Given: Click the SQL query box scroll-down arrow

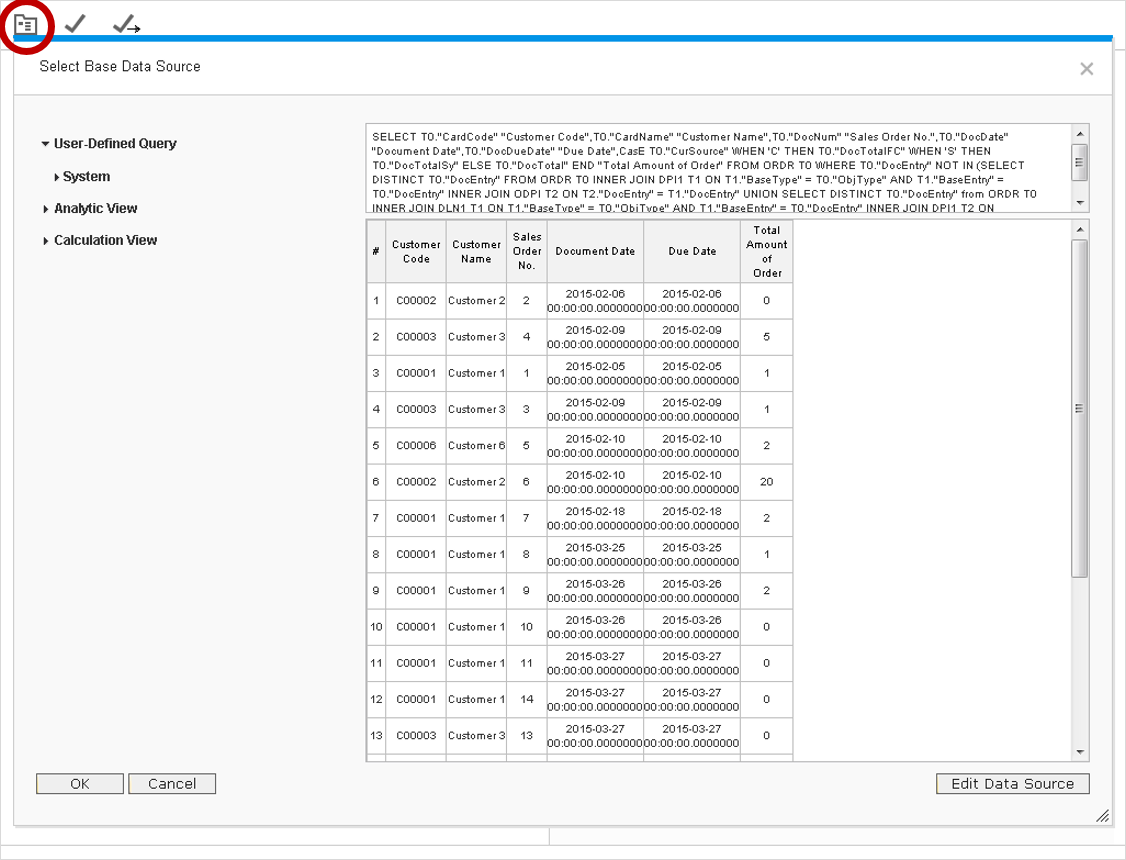Looking at the screenshot, I should point(1079,202).
